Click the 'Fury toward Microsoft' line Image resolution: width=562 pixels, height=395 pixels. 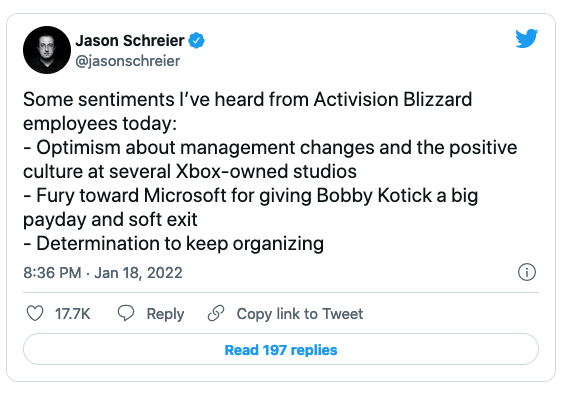pos(251,196)
